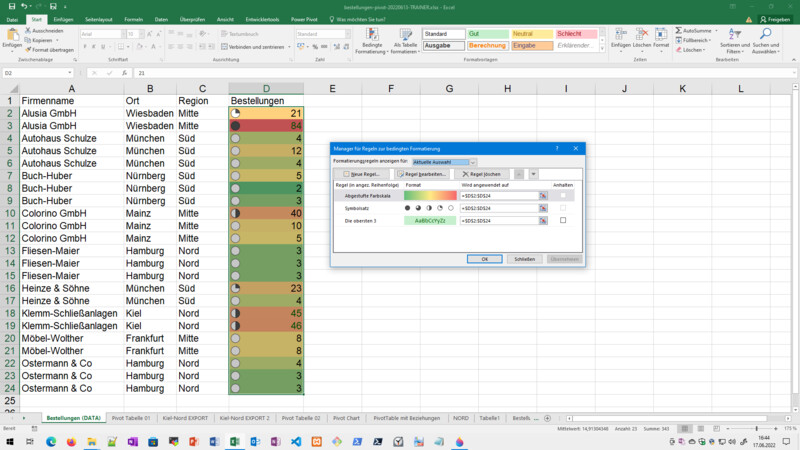Viewport: 800px width, 450px height.
Task: Click the zoom slider in status bar
Action: pyautogui.click(x=752, y=429)
